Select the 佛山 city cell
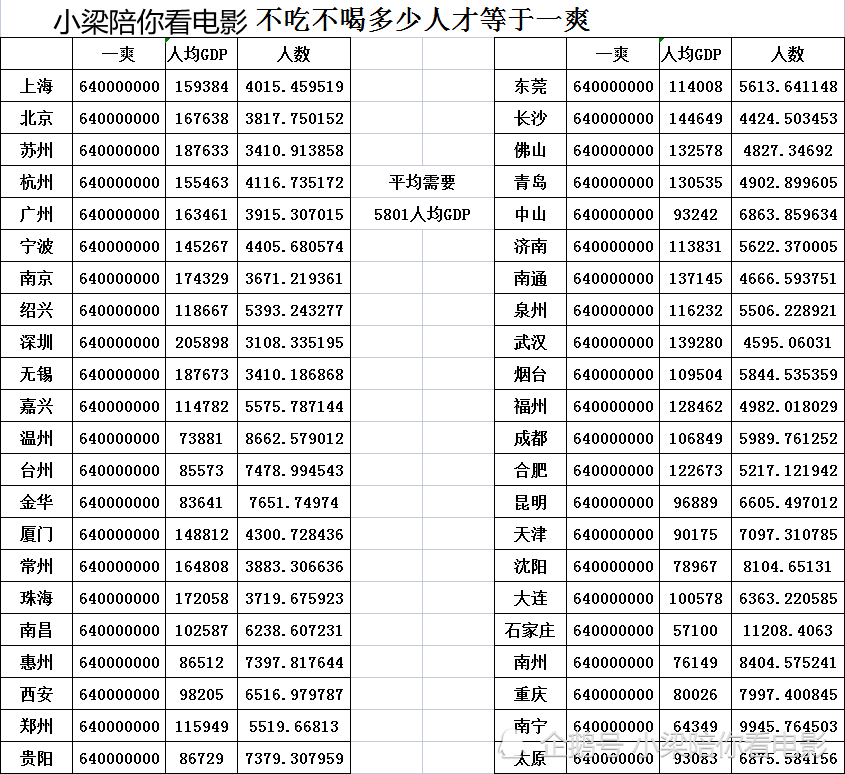Screen dimensions: 845x774 click(530, 150)
